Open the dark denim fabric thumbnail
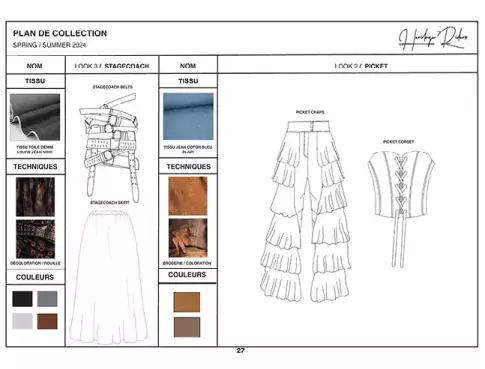The width and height of the screenshot is (485, 369). coord(35,117)
